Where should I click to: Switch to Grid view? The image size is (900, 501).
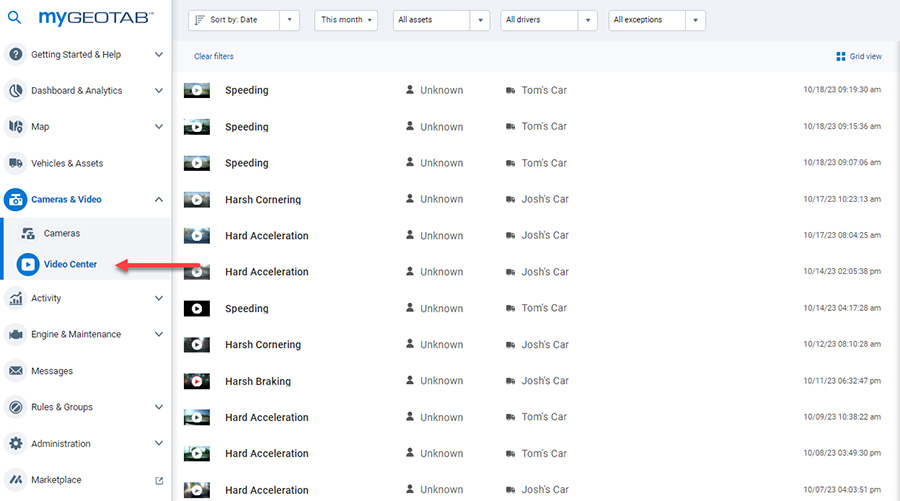(x=859, y=56)
